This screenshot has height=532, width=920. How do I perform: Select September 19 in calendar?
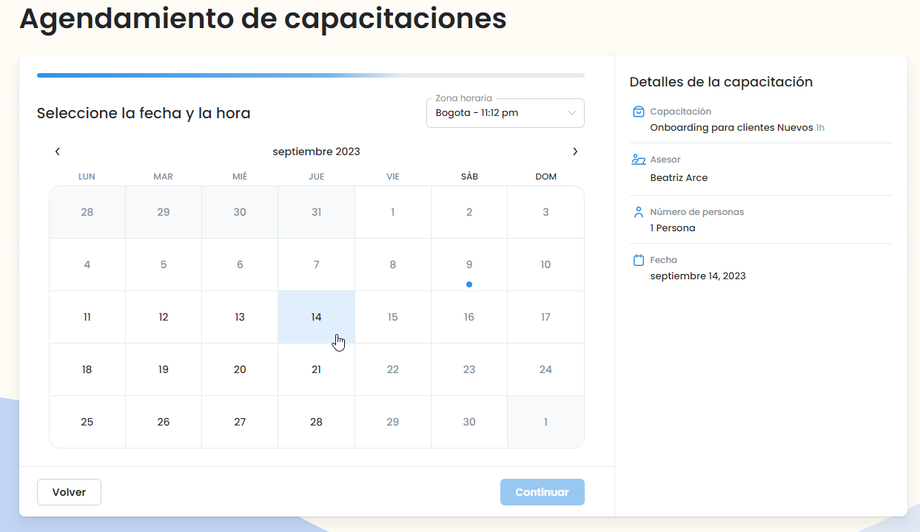(163, 370)
